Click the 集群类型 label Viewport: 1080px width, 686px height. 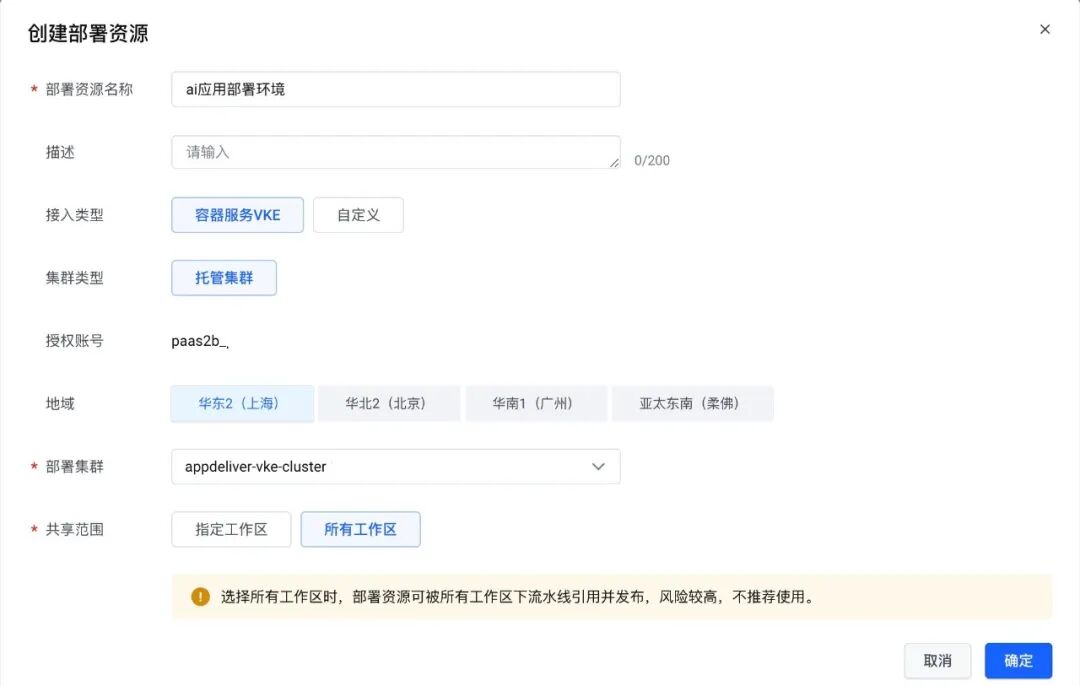click(x=74, y=278)
